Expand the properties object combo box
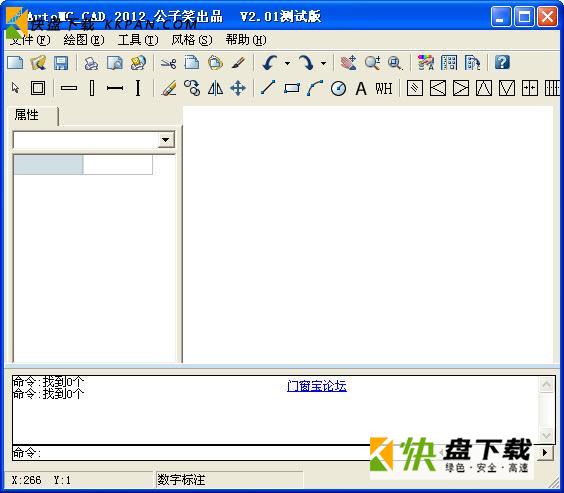 (166, 140)
